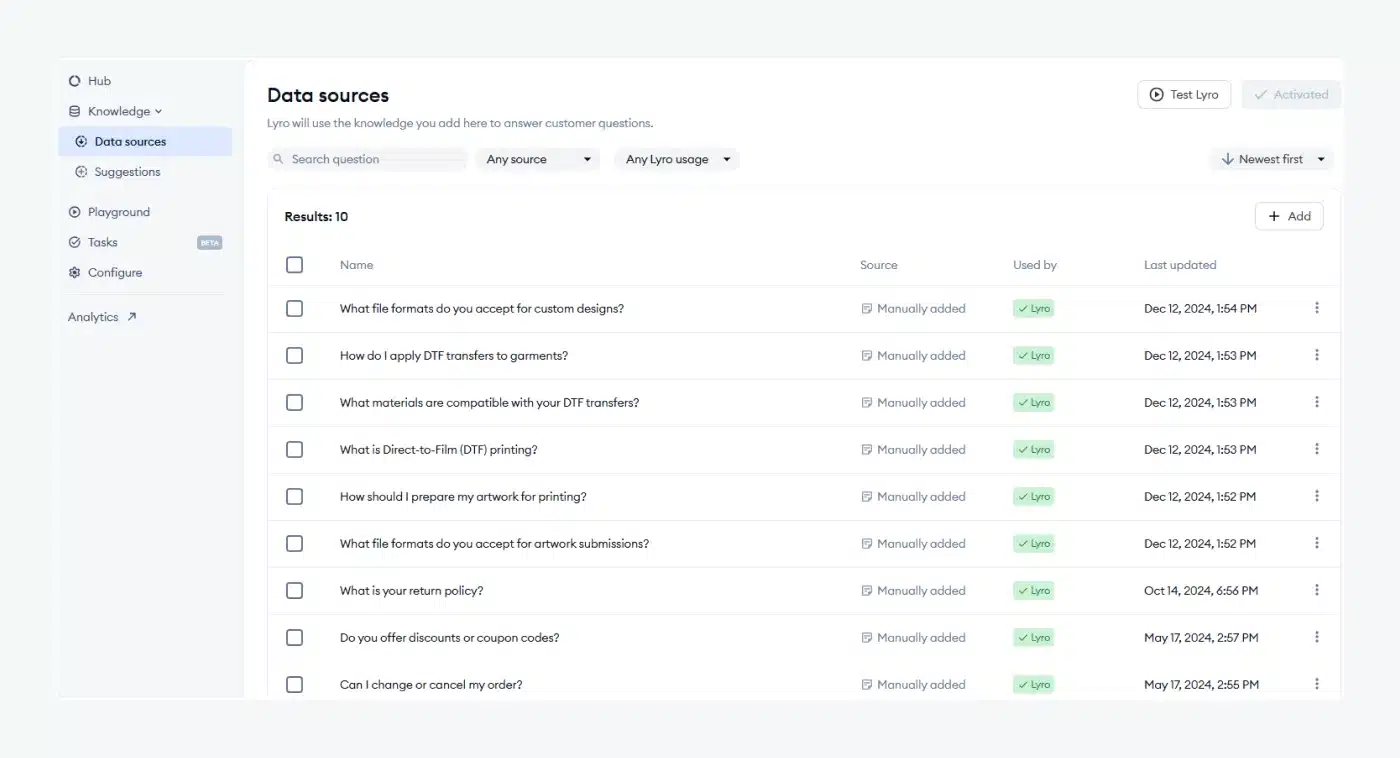The image size is (1400, 758).
Task: Check the artwork submissions formats row
Action: click(x=294, y=544)
